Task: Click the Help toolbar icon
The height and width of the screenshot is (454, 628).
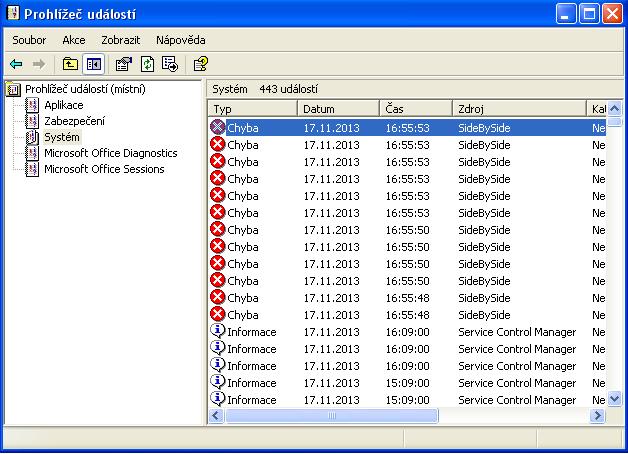Action: pyautogui.click(x=200, y=64)
